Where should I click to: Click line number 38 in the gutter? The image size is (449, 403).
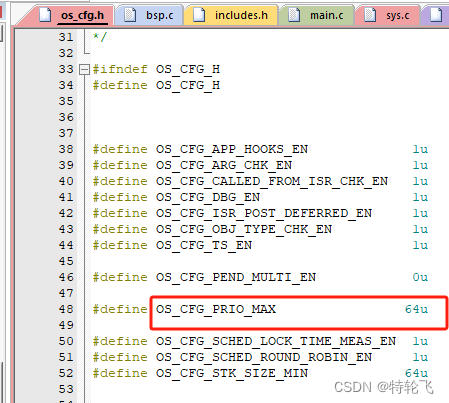(x=66, y=149)
